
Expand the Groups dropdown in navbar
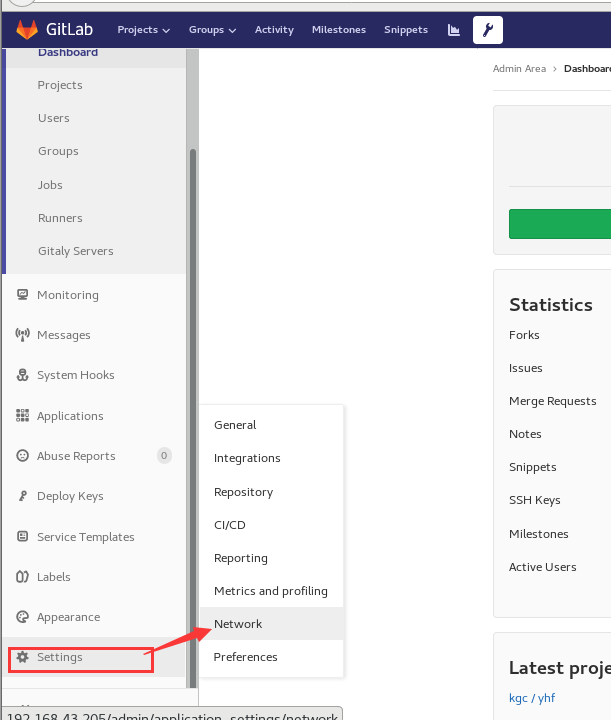212,30
